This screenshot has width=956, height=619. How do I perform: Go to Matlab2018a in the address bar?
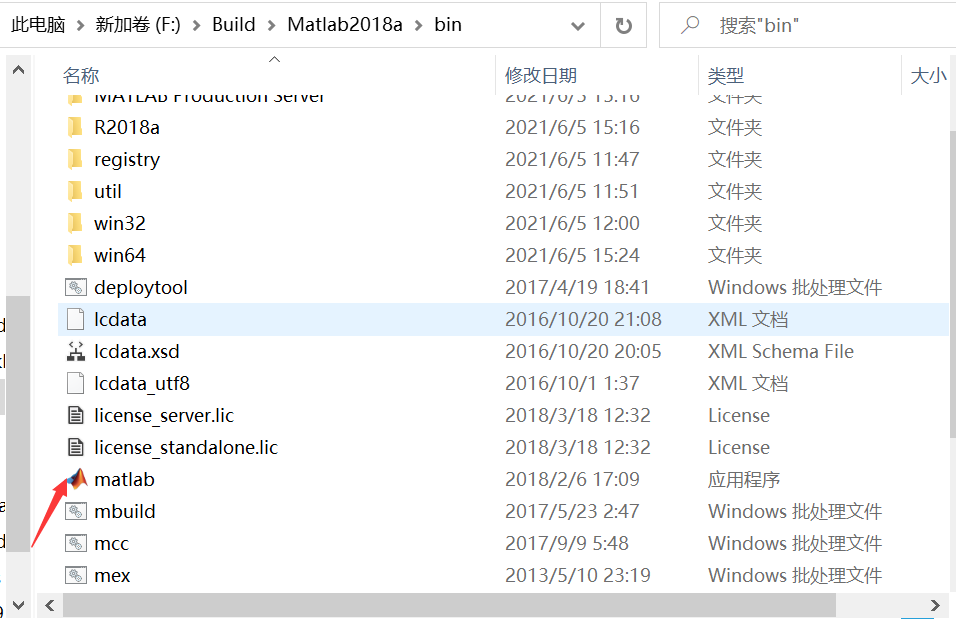click(345, 25)
